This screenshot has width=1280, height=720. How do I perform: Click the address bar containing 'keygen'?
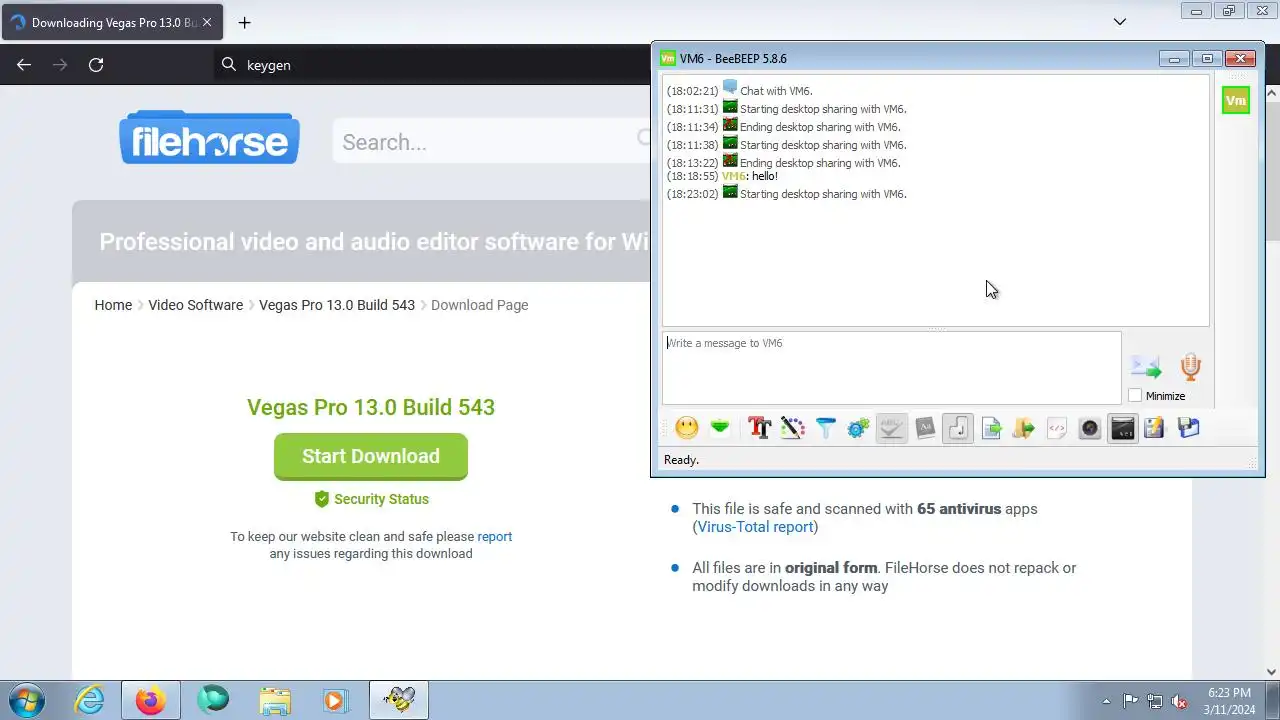coord(433,65)
